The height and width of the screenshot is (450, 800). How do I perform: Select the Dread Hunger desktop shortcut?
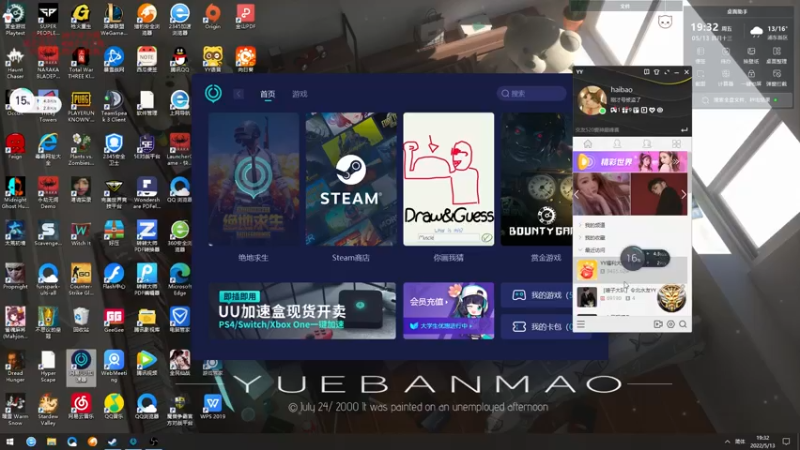tap(15, 366)
